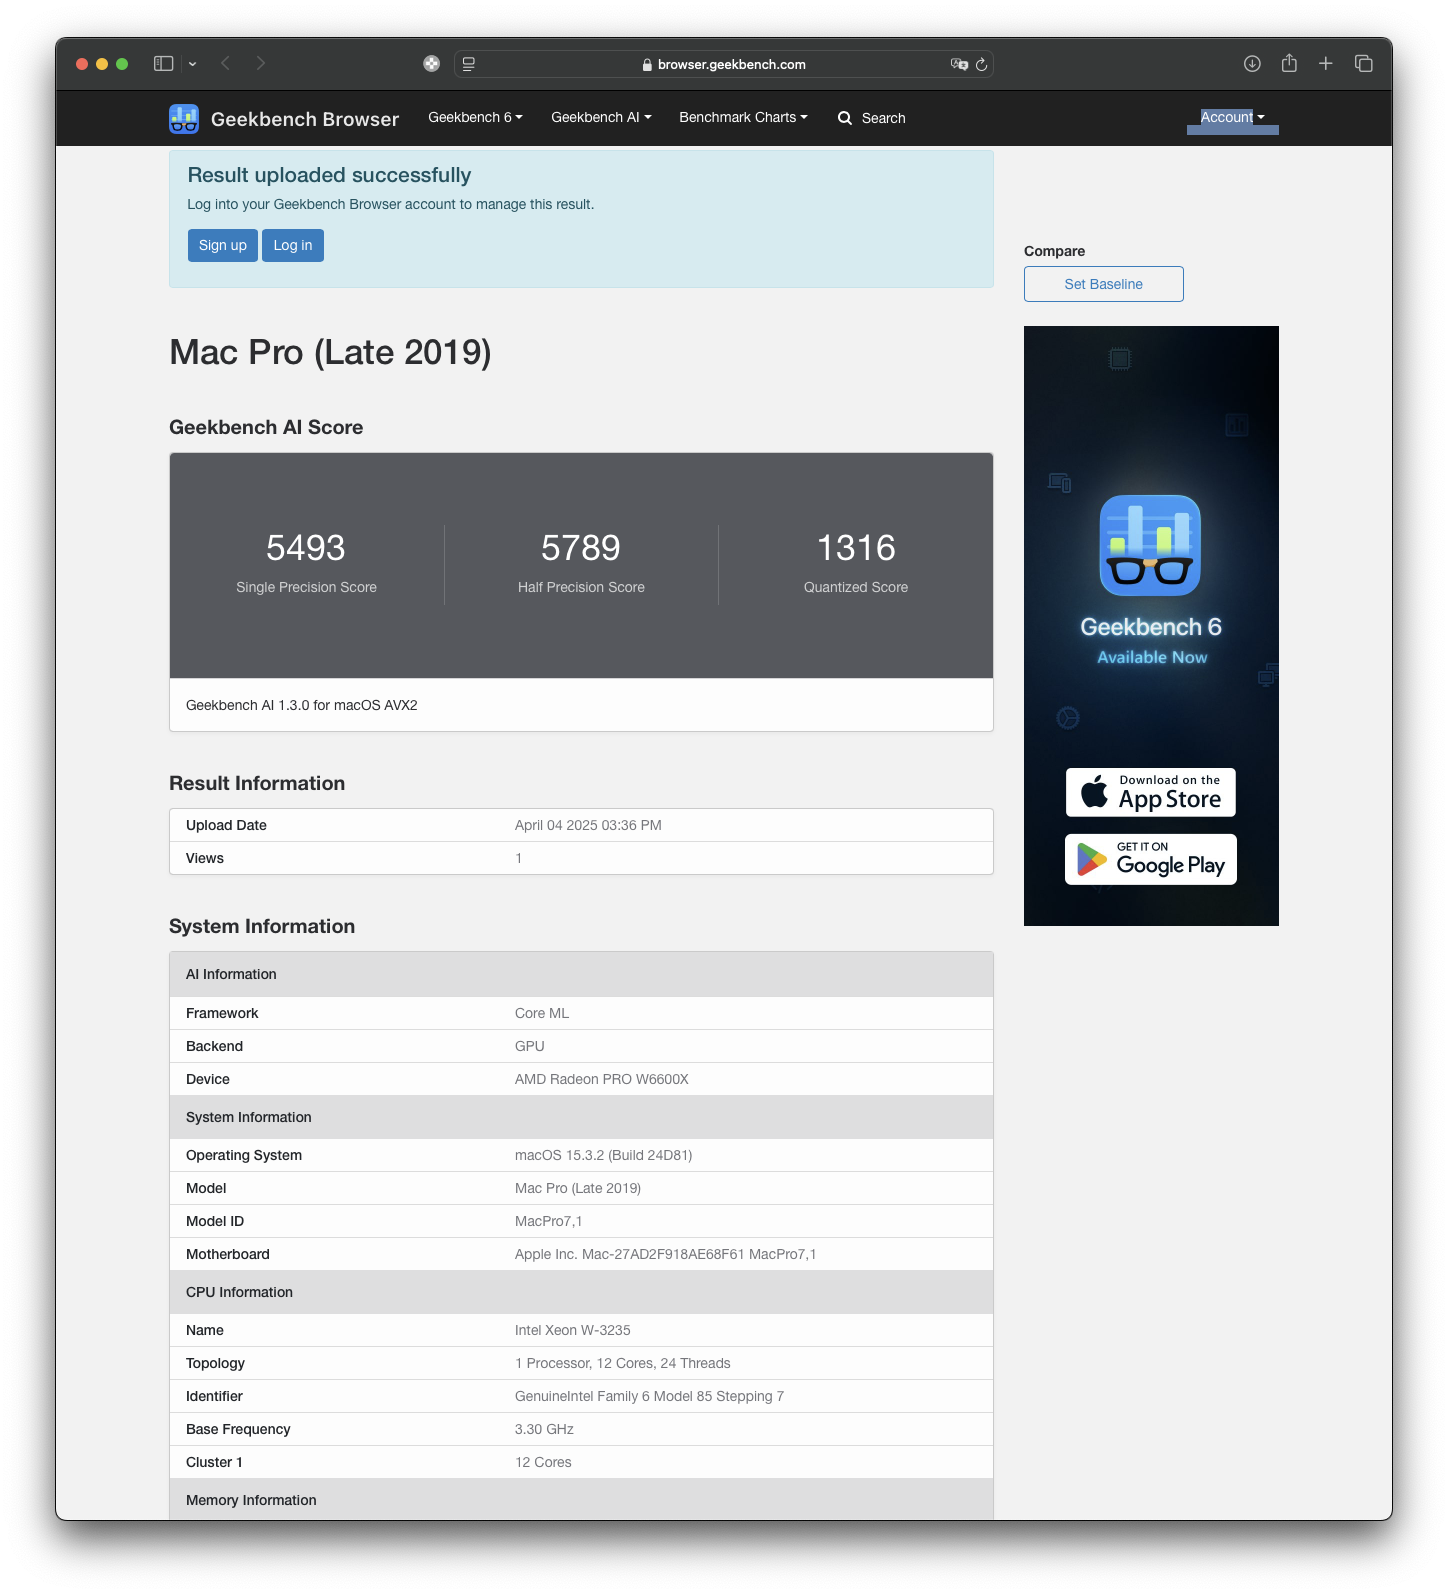
Task: Go back with the back arrow
Action: pos(226,64)
